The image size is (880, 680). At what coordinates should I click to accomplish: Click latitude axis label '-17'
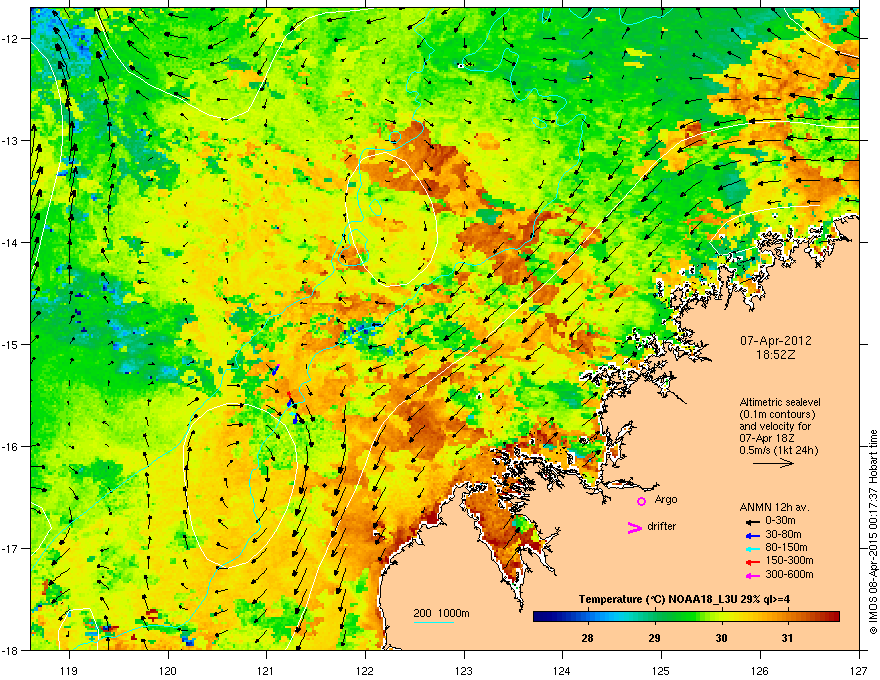(10, 548)
